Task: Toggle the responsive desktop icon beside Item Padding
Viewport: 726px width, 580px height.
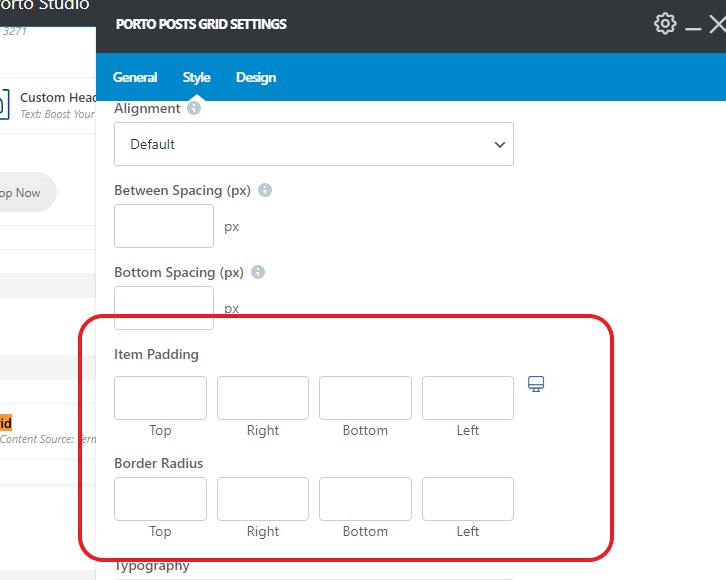Action: [536, 384]
